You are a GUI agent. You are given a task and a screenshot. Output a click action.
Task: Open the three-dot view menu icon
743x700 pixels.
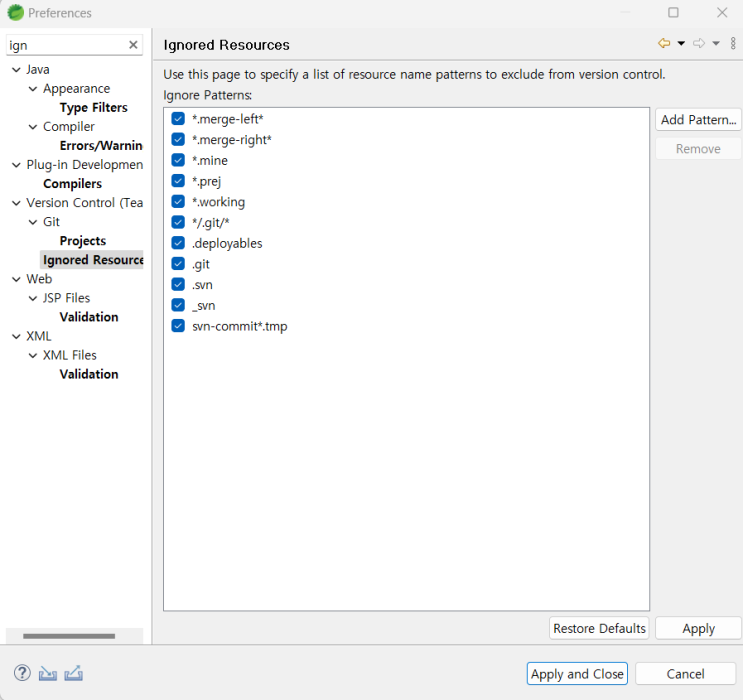pyautogui.click(x=733, y=43)
